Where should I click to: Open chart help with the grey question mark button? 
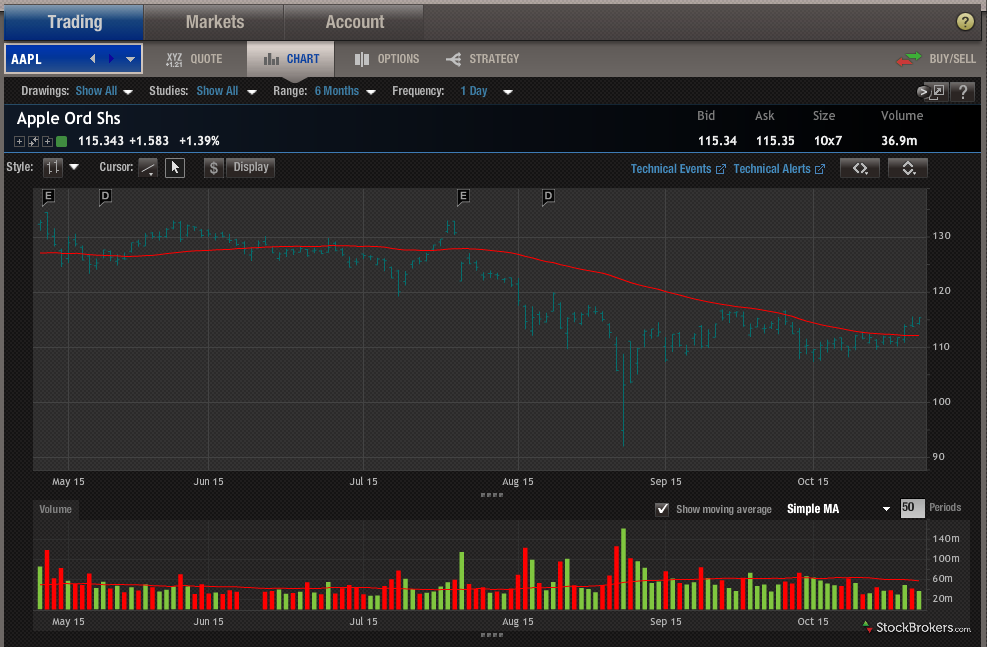coord(962,92)
